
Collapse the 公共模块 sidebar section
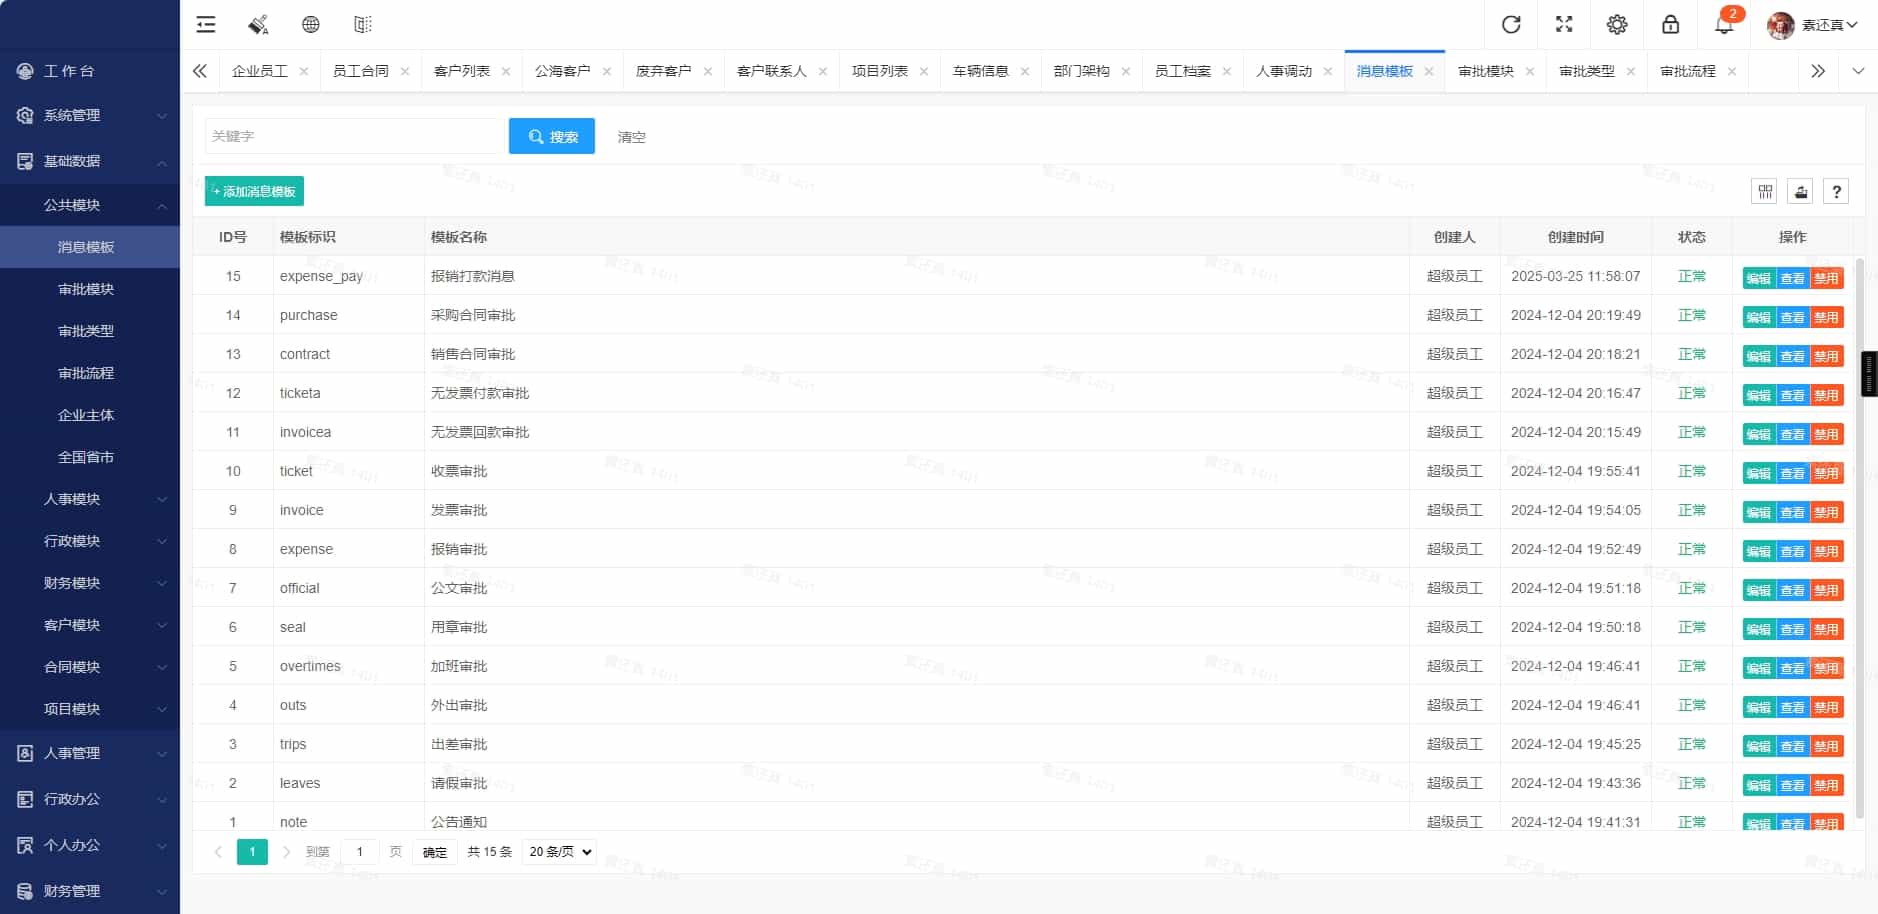tap(90, 204)
